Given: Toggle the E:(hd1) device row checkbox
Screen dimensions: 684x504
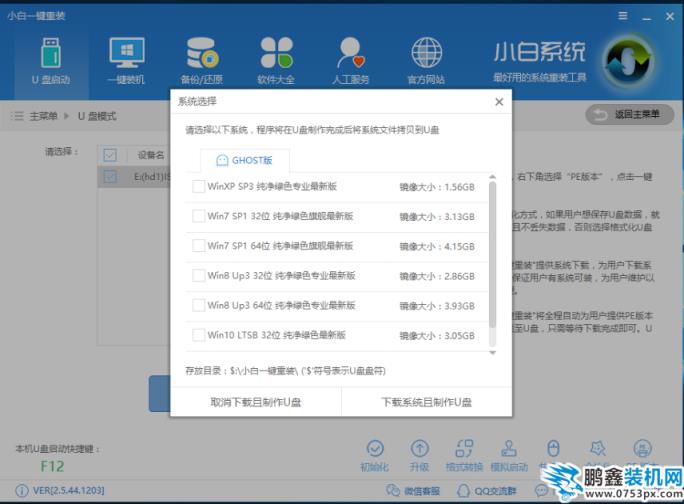Looking at the screenshot, I should [110, 177].
